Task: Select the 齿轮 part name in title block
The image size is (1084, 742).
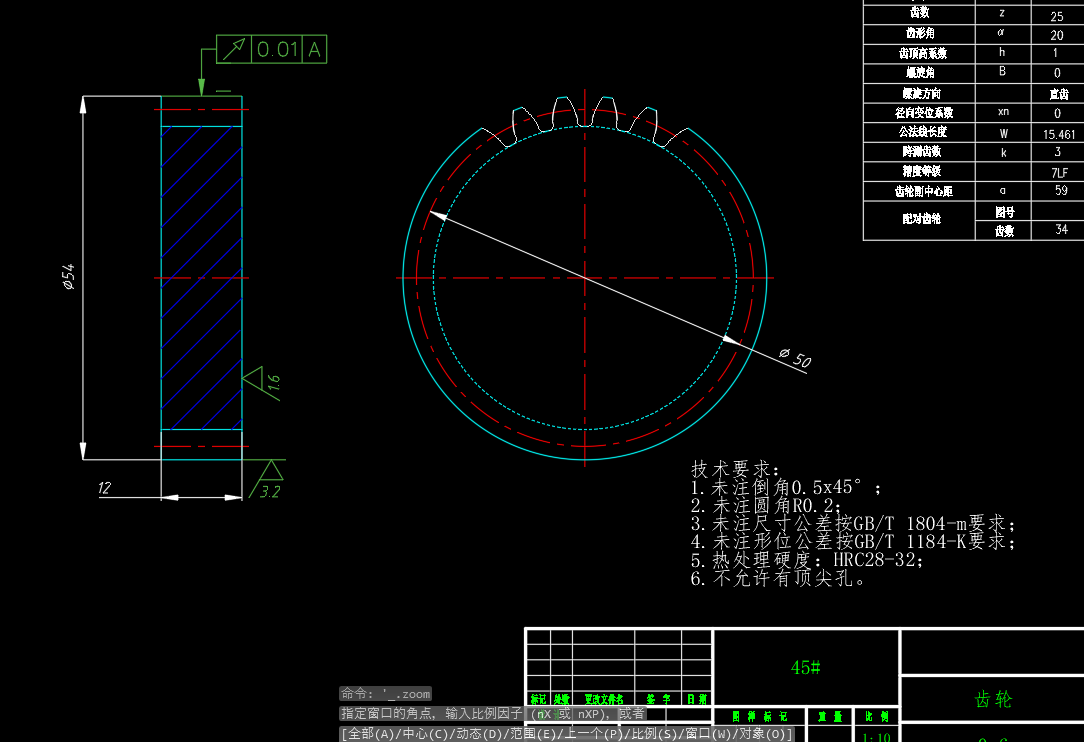Action: click(x=993, y=700)
